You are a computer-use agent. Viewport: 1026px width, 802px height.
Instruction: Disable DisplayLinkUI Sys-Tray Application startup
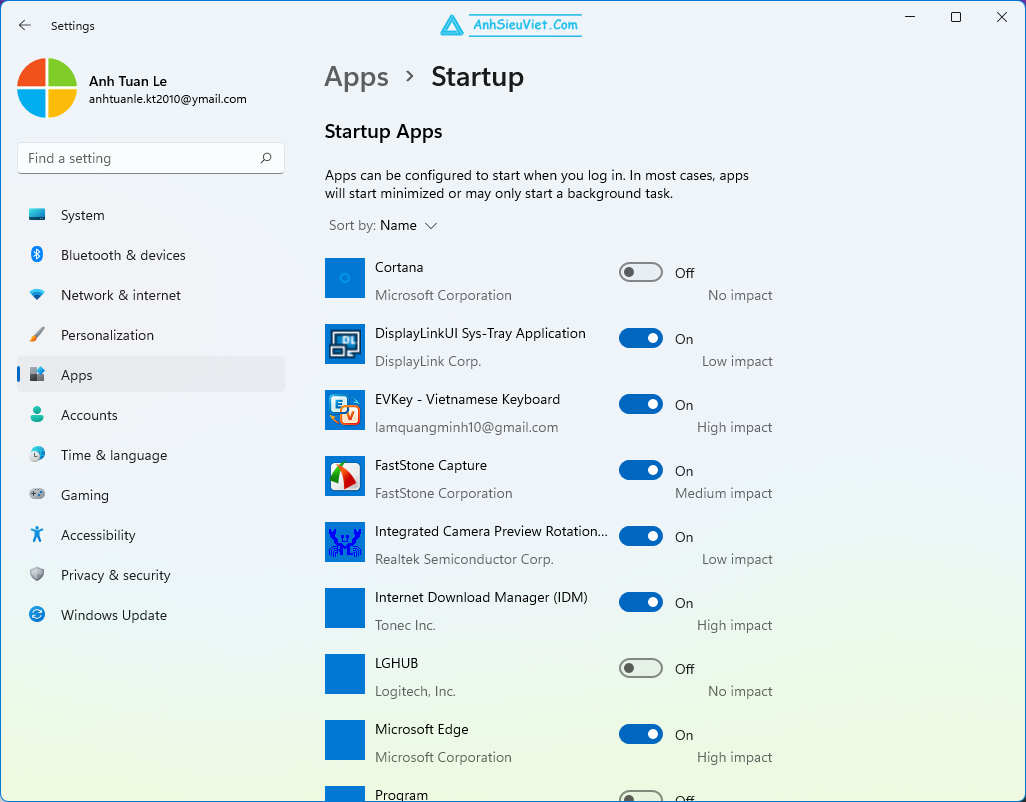[x=641, y=338]
